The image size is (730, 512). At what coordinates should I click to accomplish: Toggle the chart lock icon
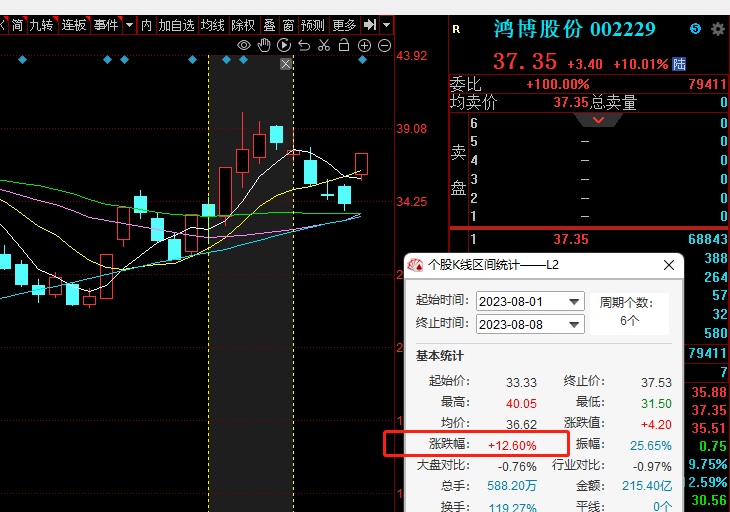click(344, 45)
